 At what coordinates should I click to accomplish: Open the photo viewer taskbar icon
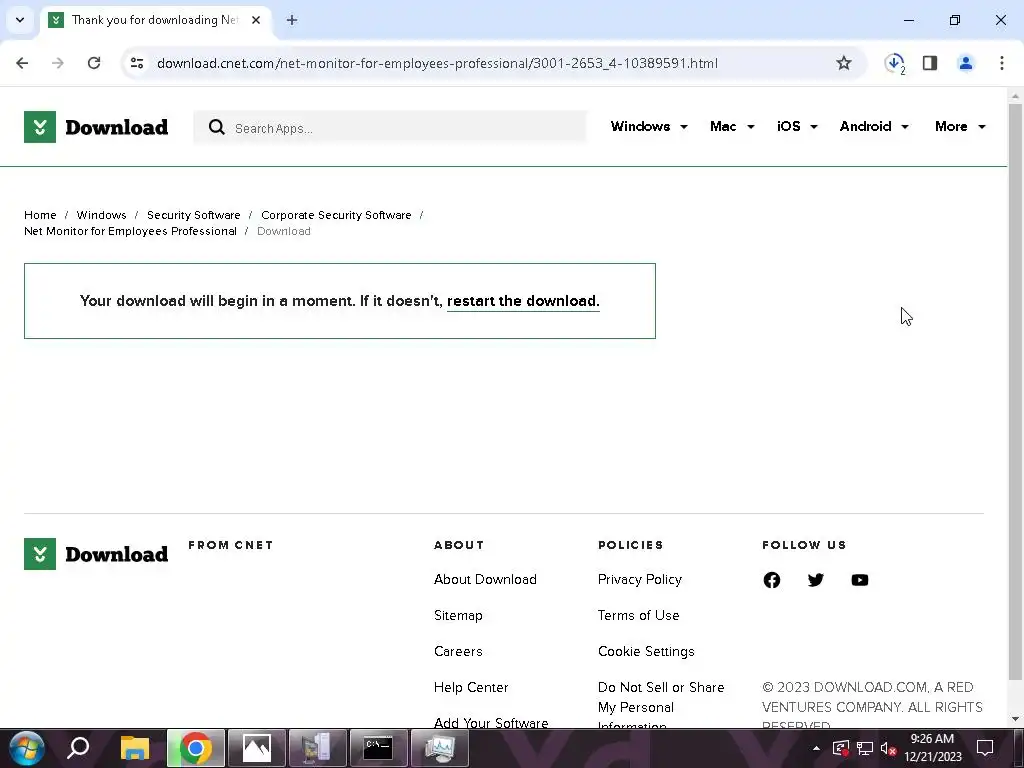257,748
